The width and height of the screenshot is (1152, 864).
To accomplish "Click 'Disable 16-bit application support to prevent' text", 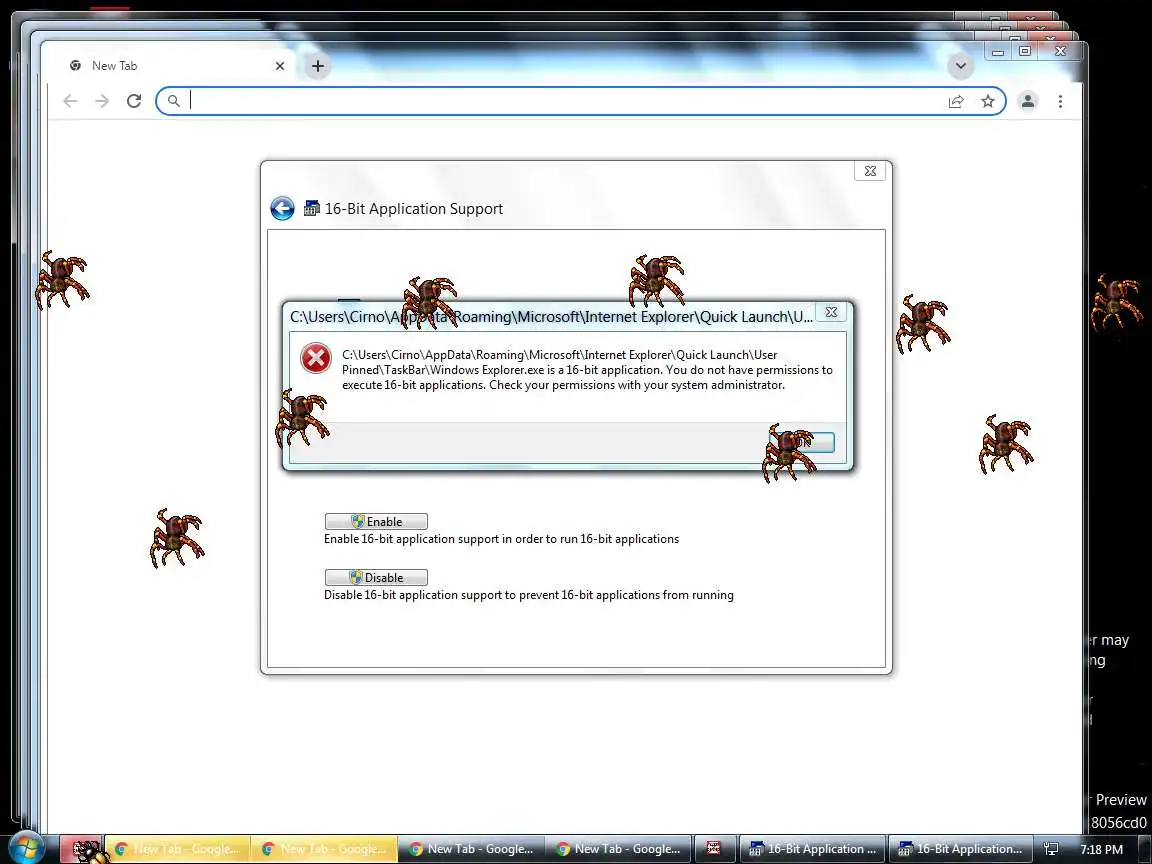I will click(x=529, y=595).
